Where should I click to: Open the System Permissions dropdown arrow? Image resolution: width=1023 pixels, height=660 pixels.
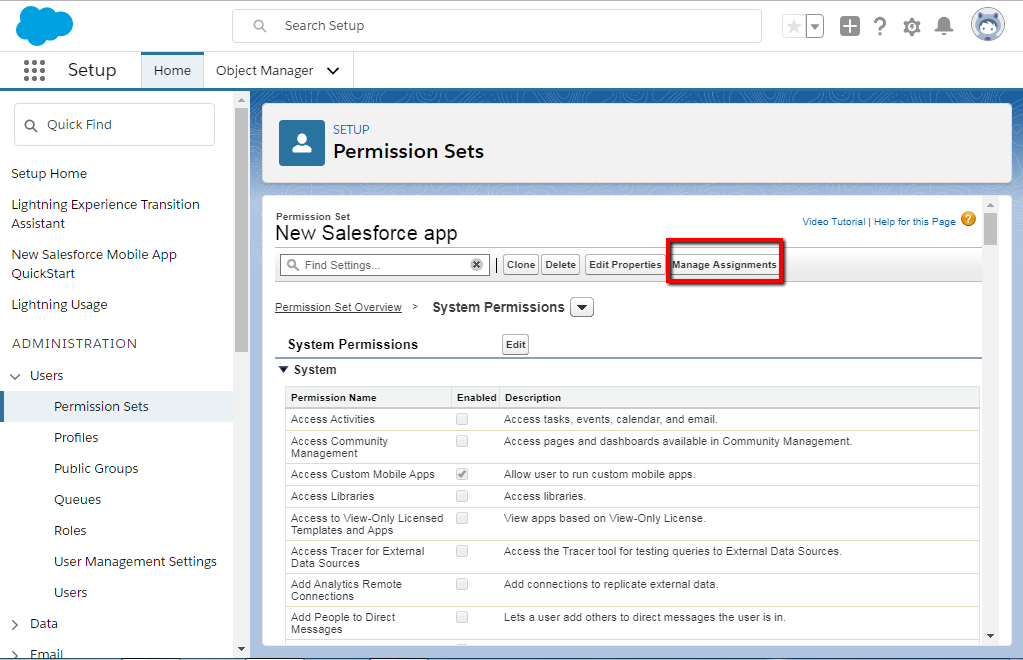pyautogui.click(x=582, y=307)
